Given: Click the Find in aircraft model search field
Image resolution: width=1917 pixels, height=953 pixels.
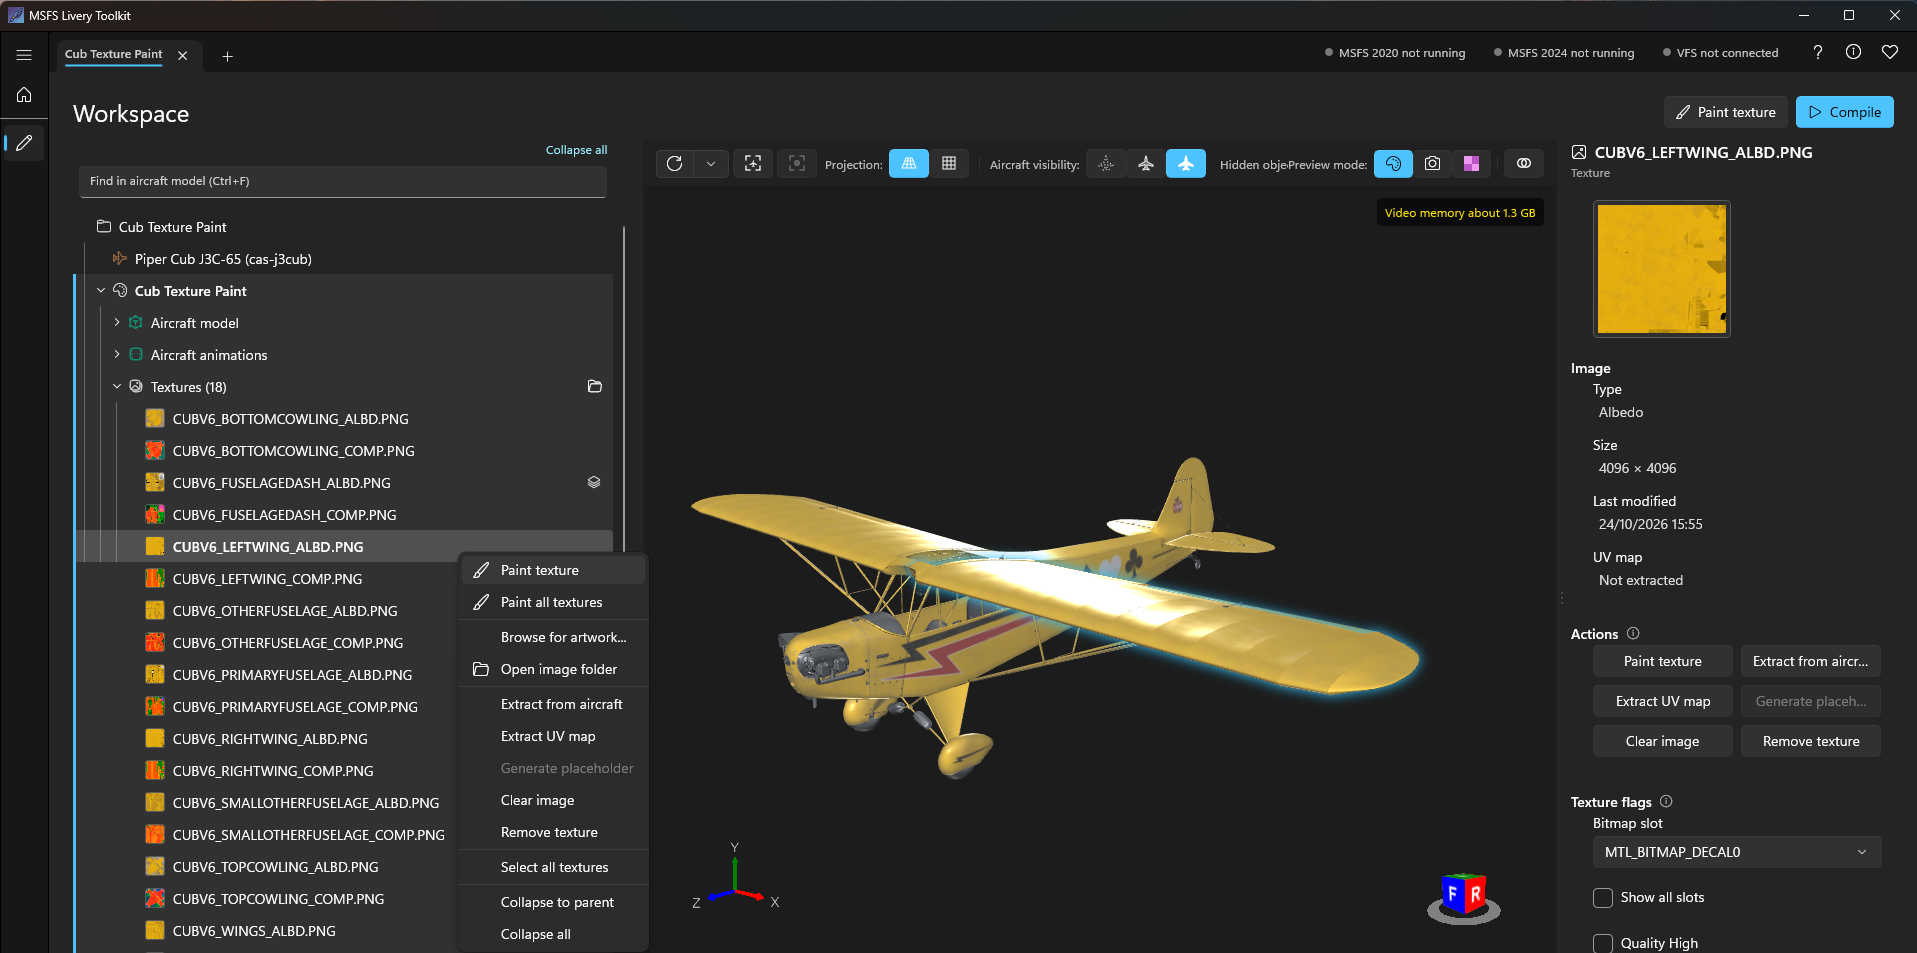Looking at the screenshot, I should (343, 181).
